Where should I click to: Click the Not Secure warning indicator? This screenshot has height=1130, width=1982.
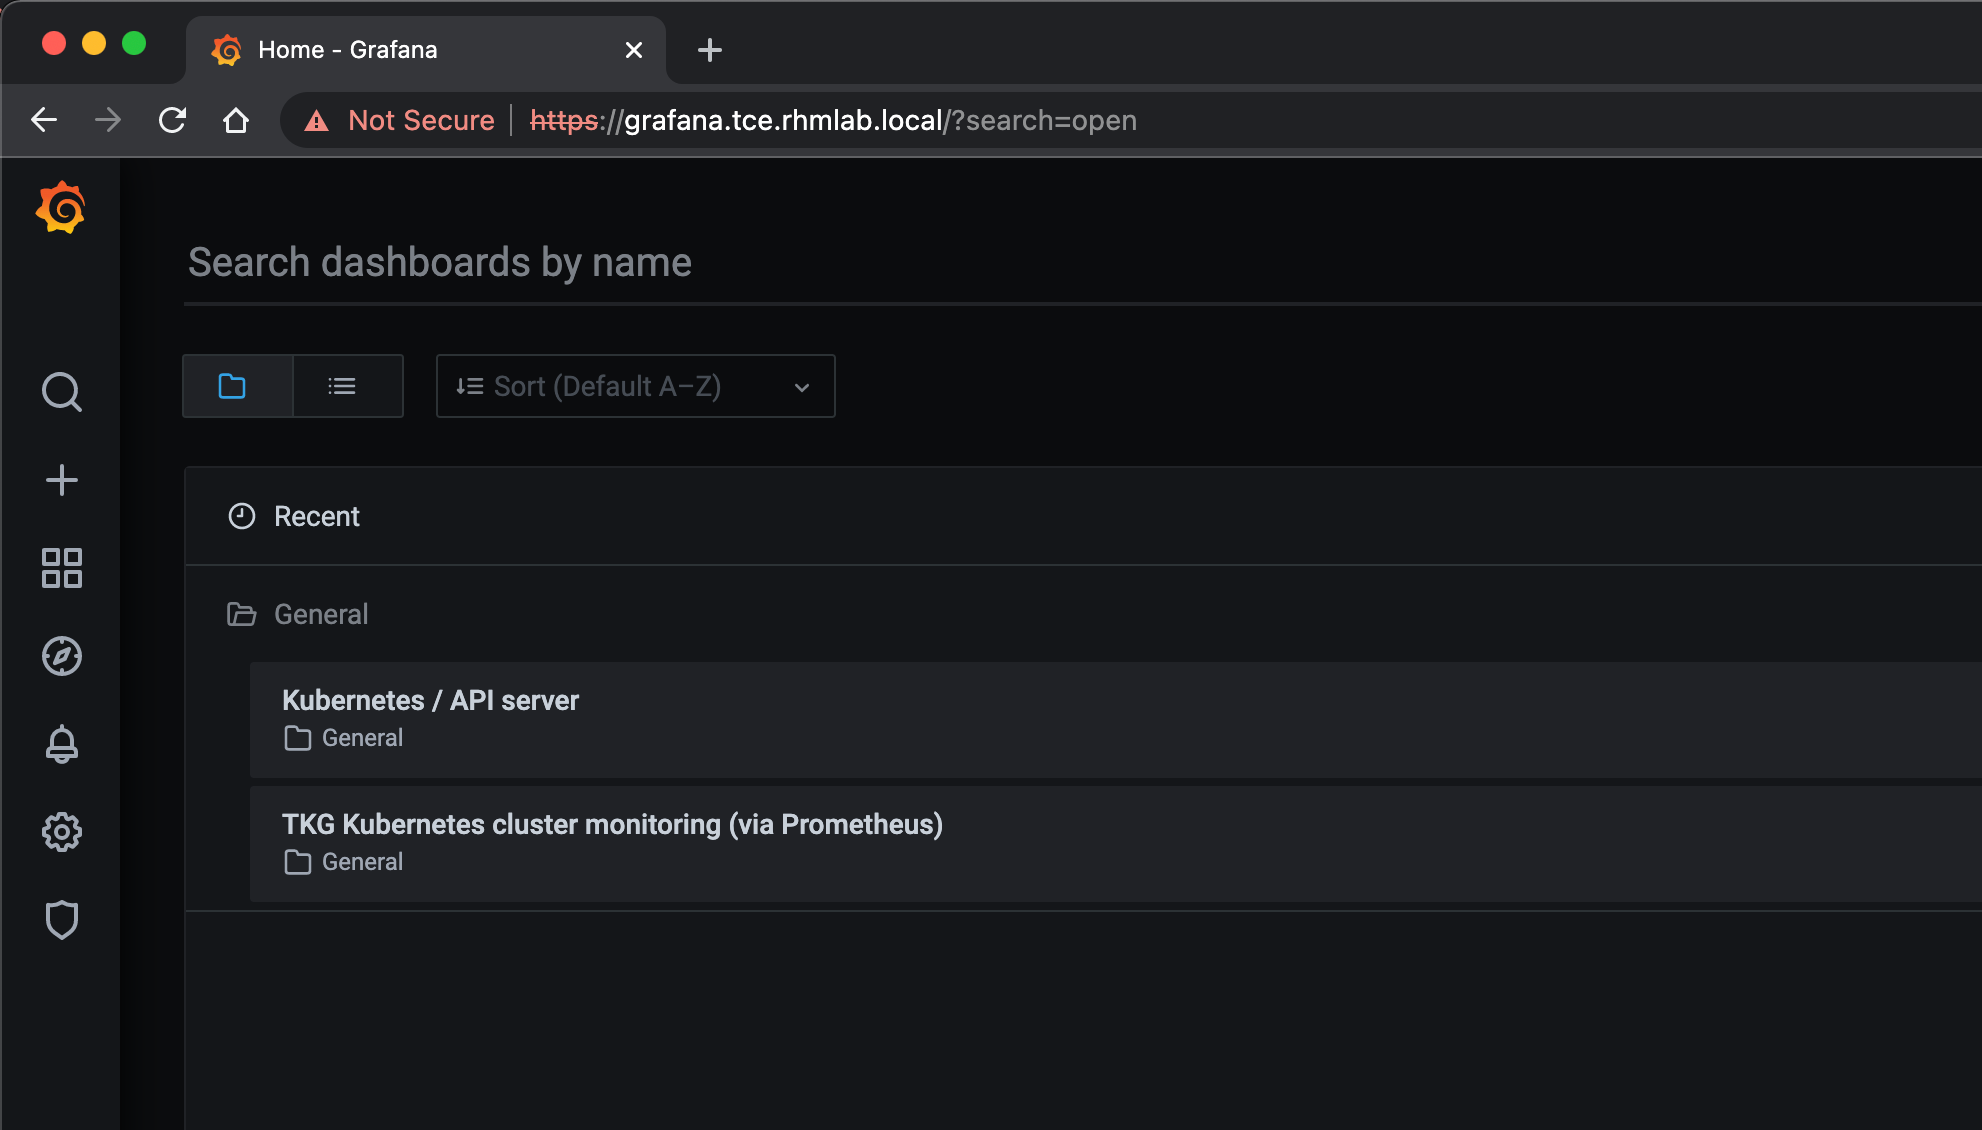pyautogui.click(x=399, y=120)
